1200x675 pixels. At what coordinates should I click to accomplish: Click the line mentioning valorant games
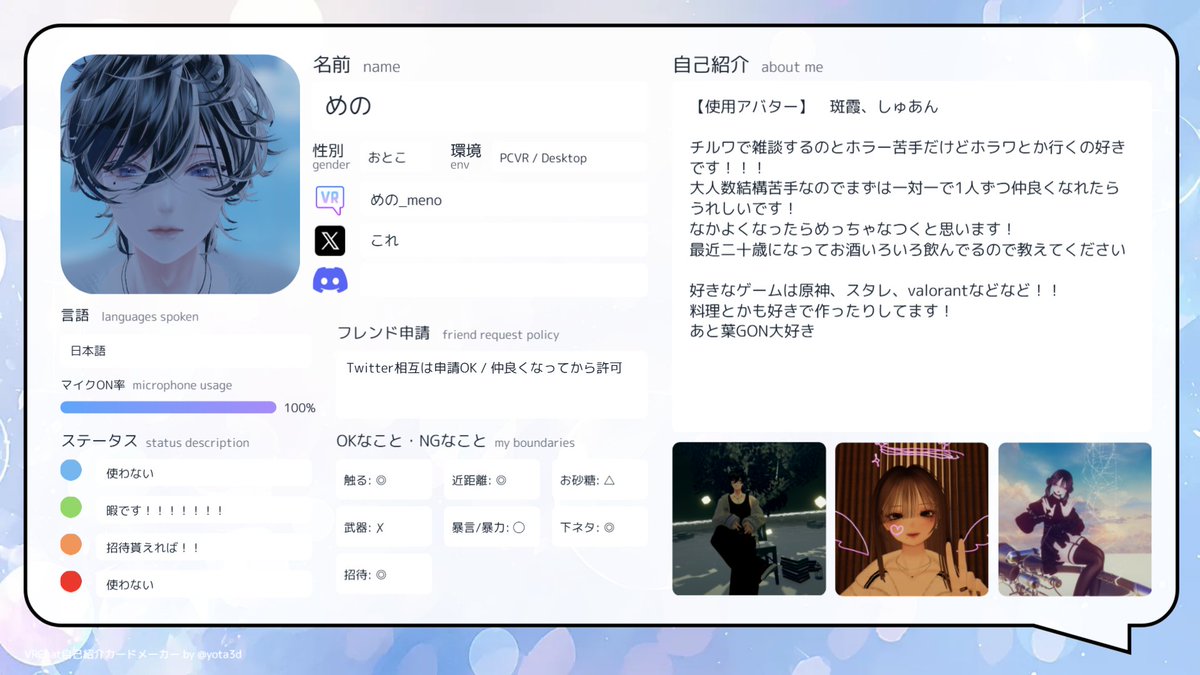[x=874, y=290]
